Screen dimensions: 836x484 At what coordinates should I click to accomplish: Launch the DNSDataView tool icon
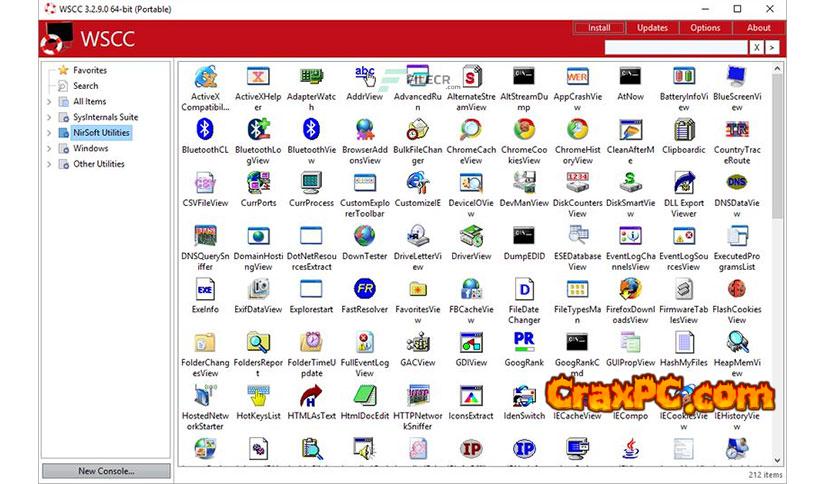[x=737, y=183]
